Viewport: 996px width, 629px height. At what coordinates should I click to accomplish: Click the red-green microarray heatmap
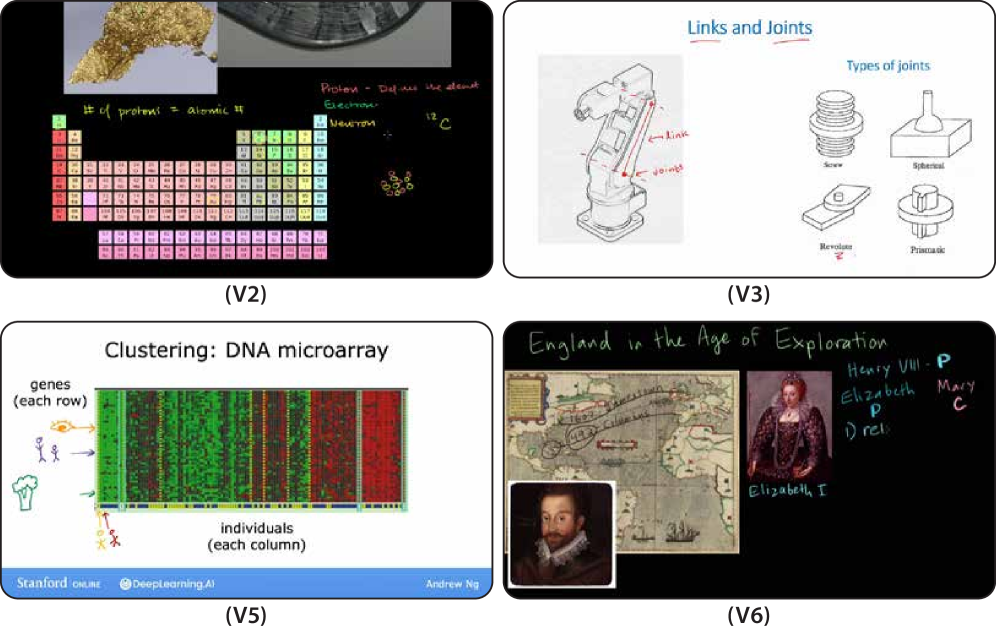[252, 450]
